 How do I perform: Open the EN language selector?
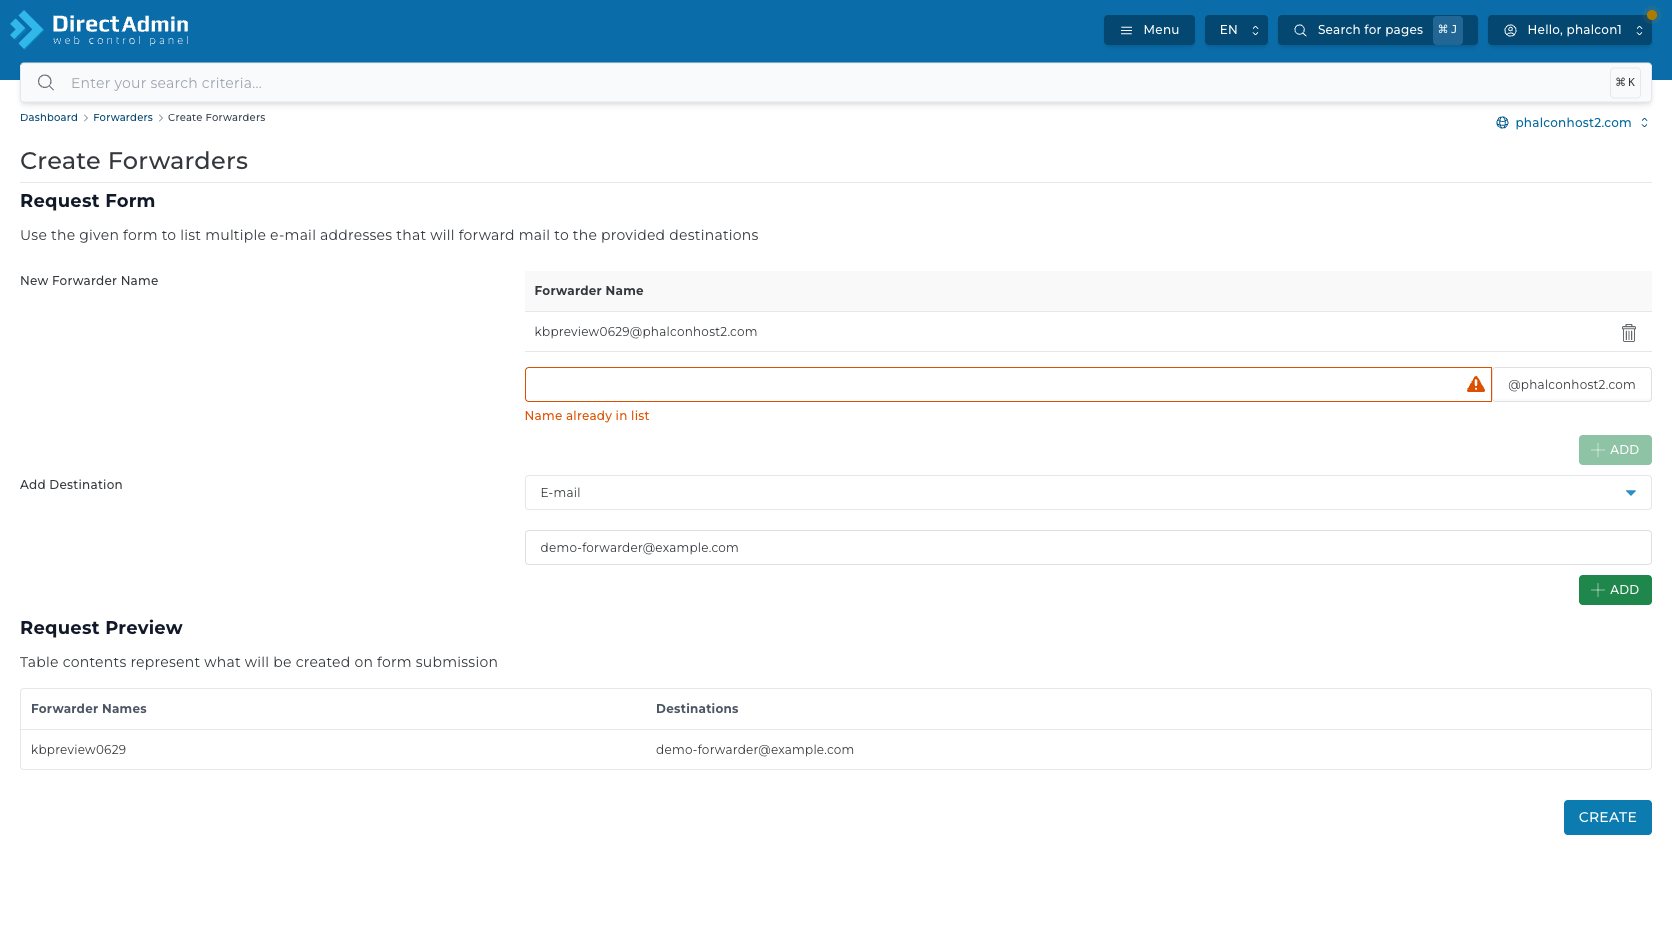click(x=1236, y=30)
